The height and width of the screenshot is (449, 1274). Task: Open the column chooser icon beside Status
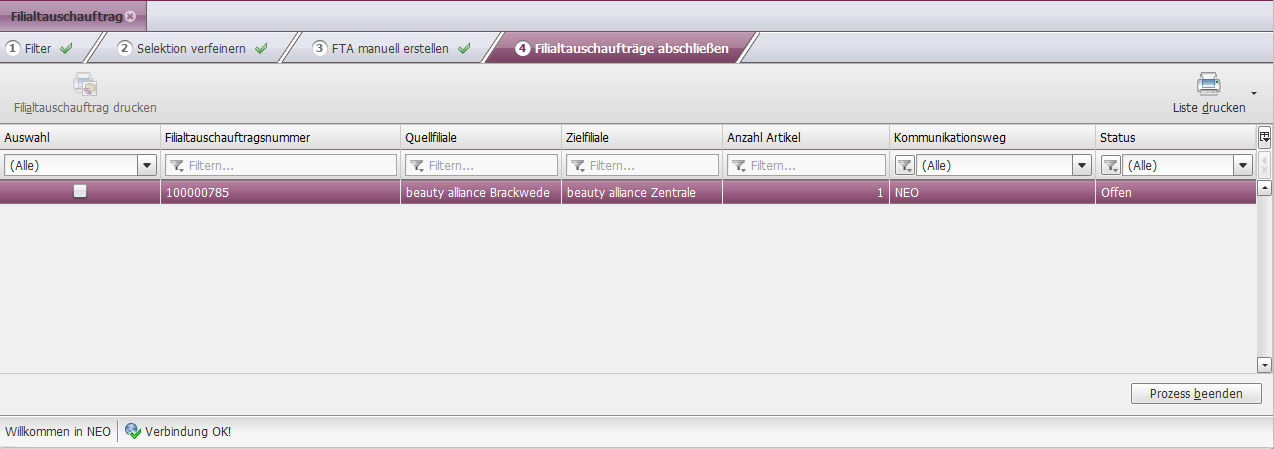(x=1264, y=137)
